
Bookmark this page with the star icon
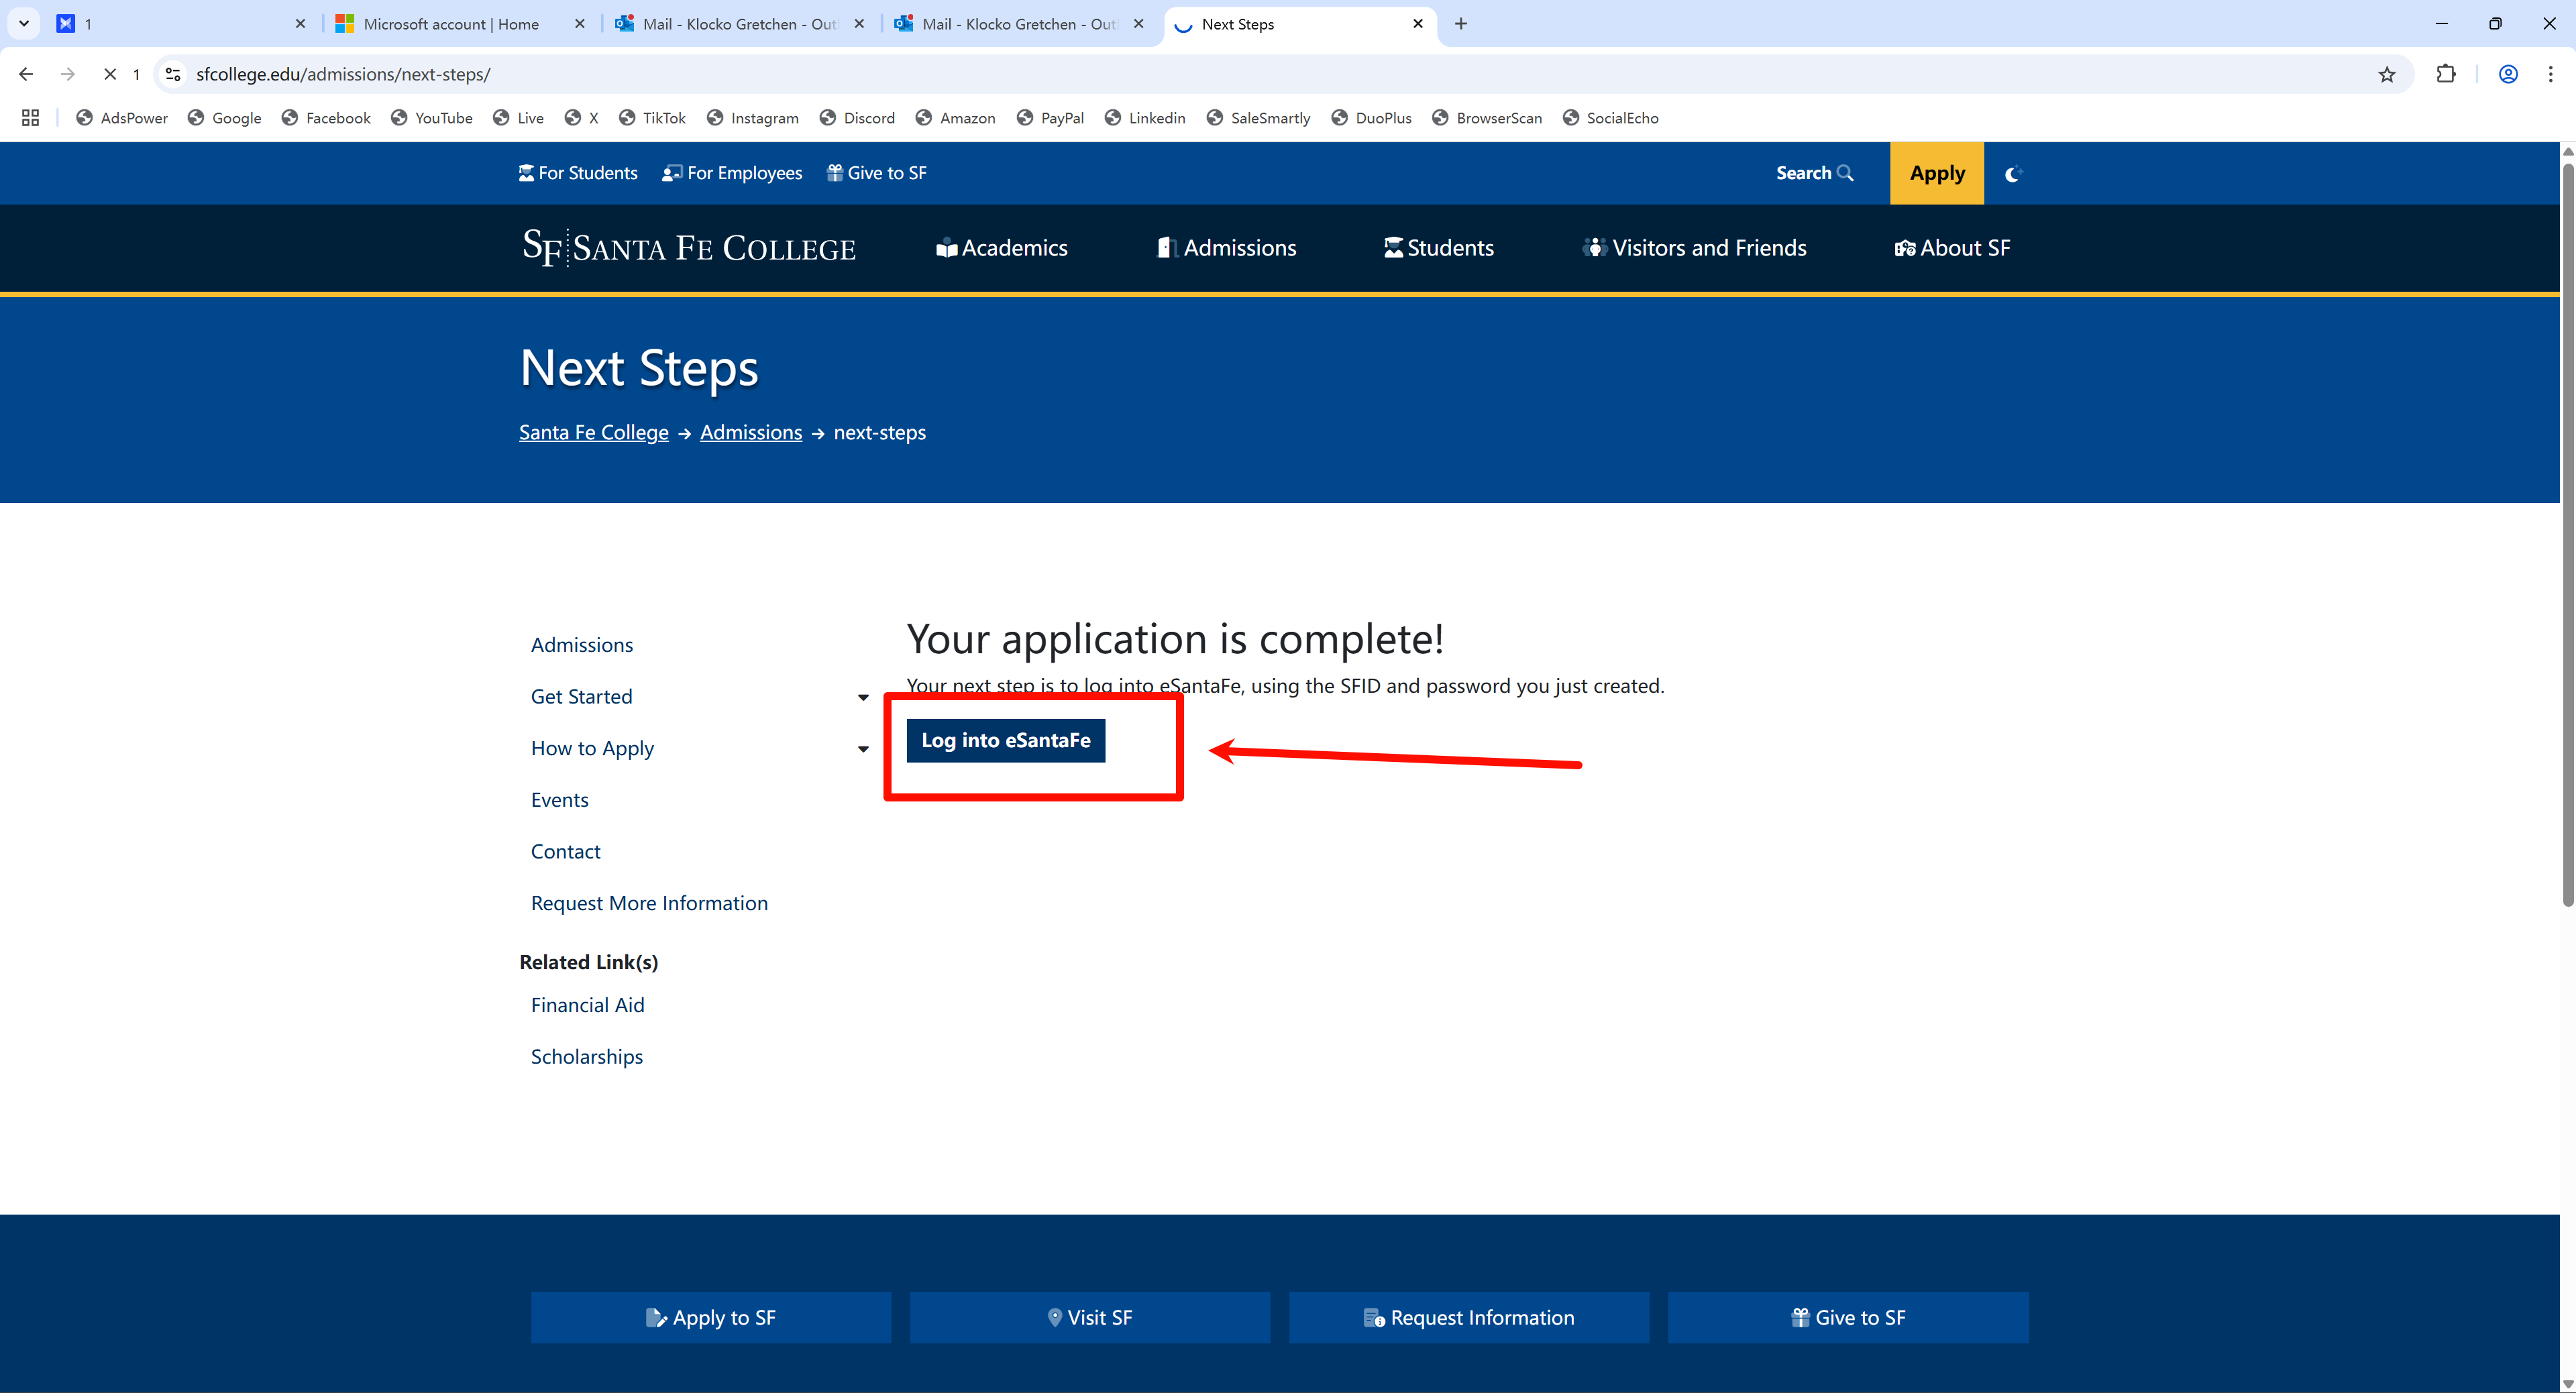tap(2387, 74)
